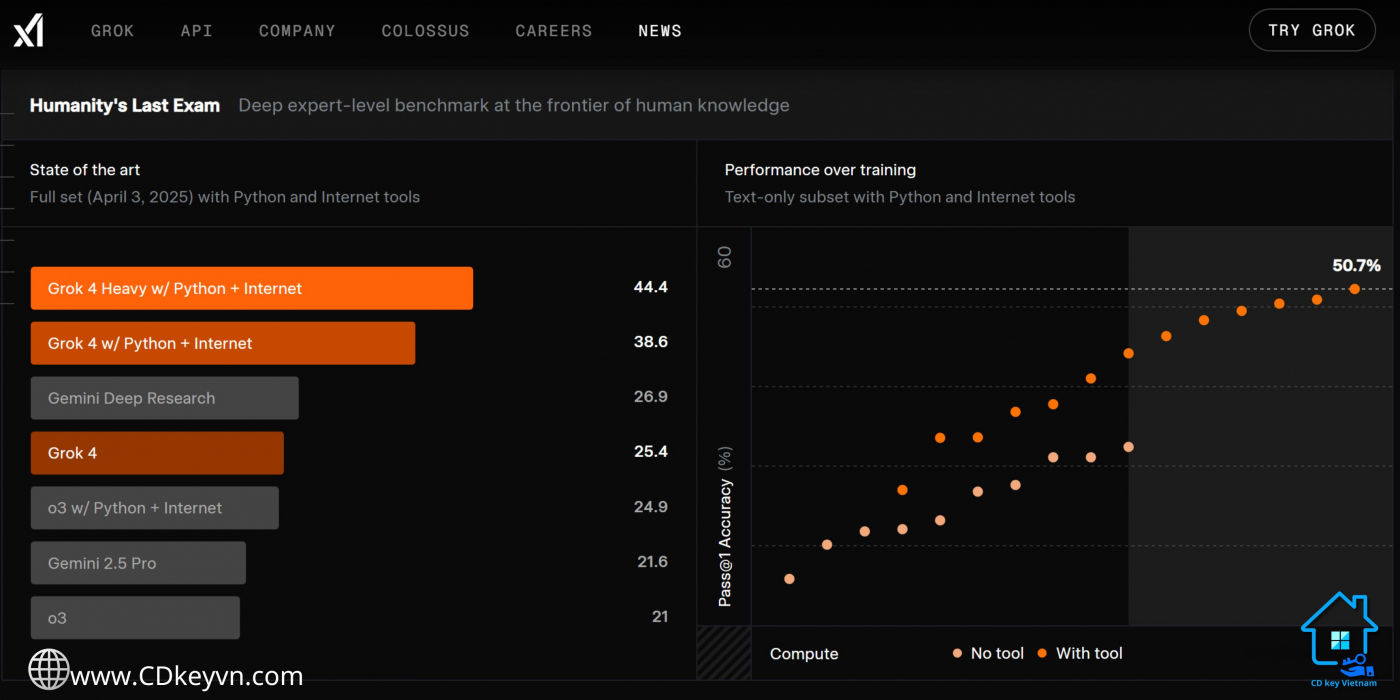Image resolution: width=1400 pixels, height=700 pixels.
Task: Click the 44.4 score value
Action: tap(650, 287)
